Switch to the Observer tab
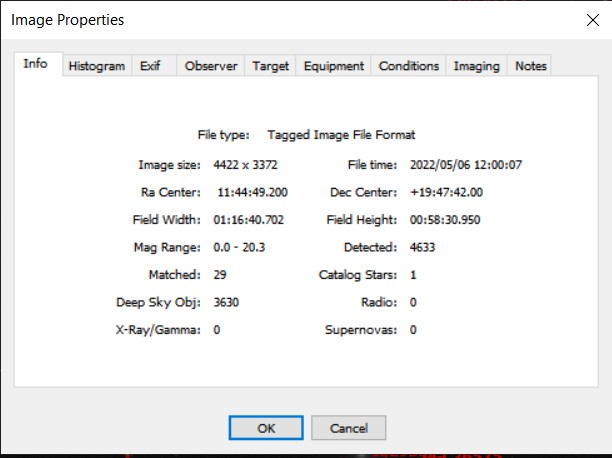The height and width of the screenshot is (458, 612). 211,66
